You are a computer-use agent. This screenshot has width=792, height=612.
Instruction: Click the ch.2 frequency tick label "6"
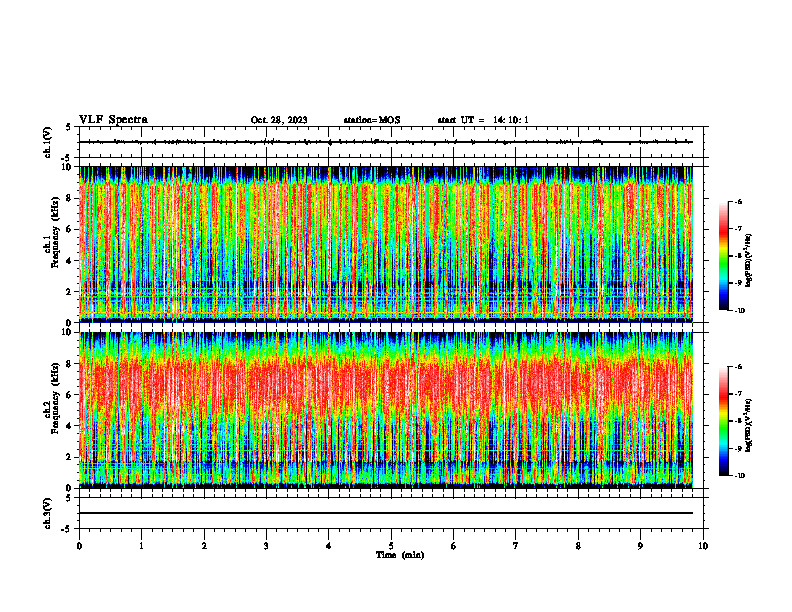coord(70,395)
